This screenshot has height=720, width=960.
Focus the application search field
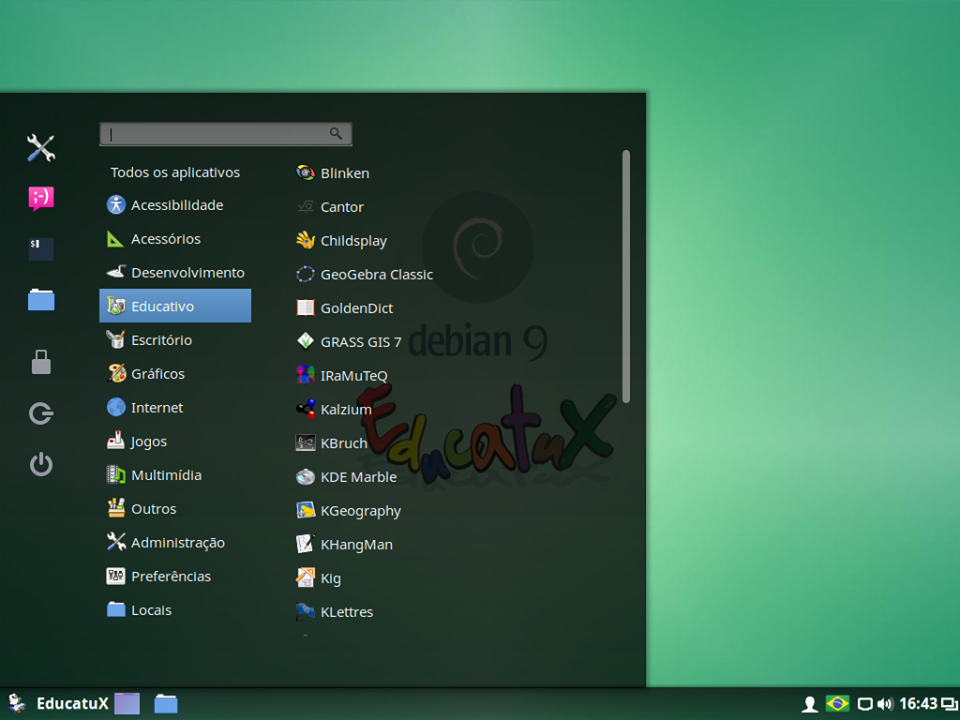(x=225, y=134)
